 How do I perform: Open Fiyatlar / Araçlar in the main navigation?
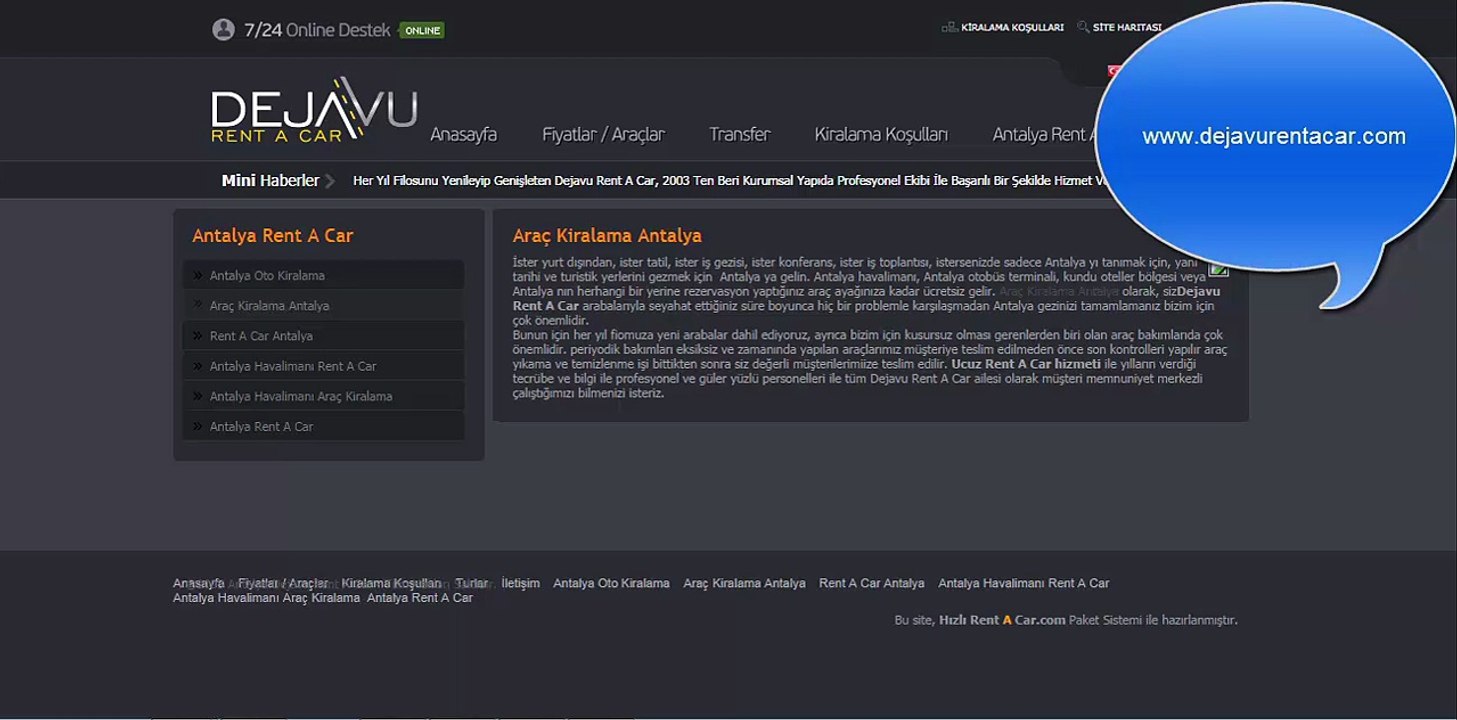click(603, 134)
